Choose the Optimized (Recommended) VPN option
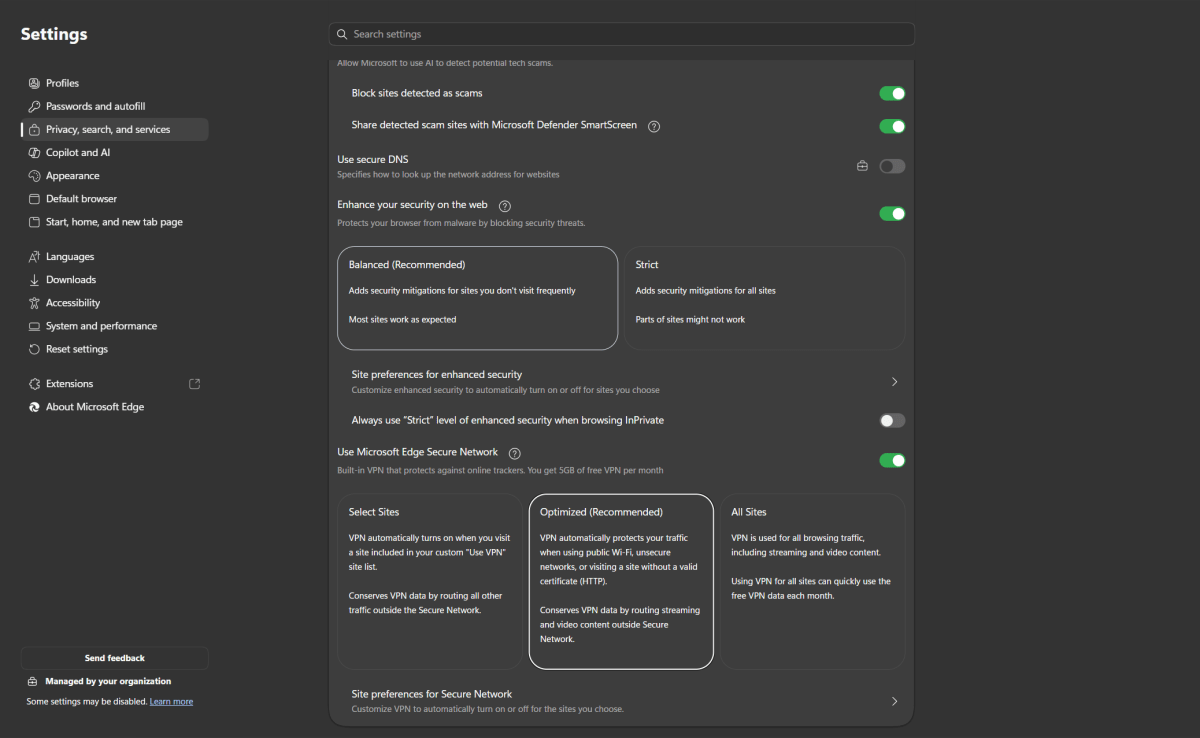This screenshot has width=1200, height=738. pyautogui.click(x=621, y=581)
